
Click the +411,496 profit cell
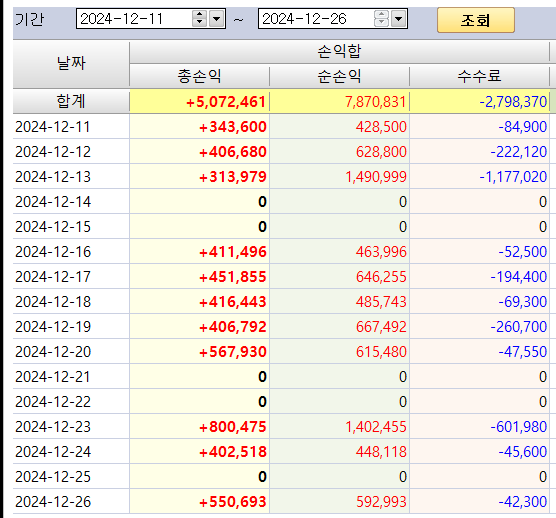200,252
